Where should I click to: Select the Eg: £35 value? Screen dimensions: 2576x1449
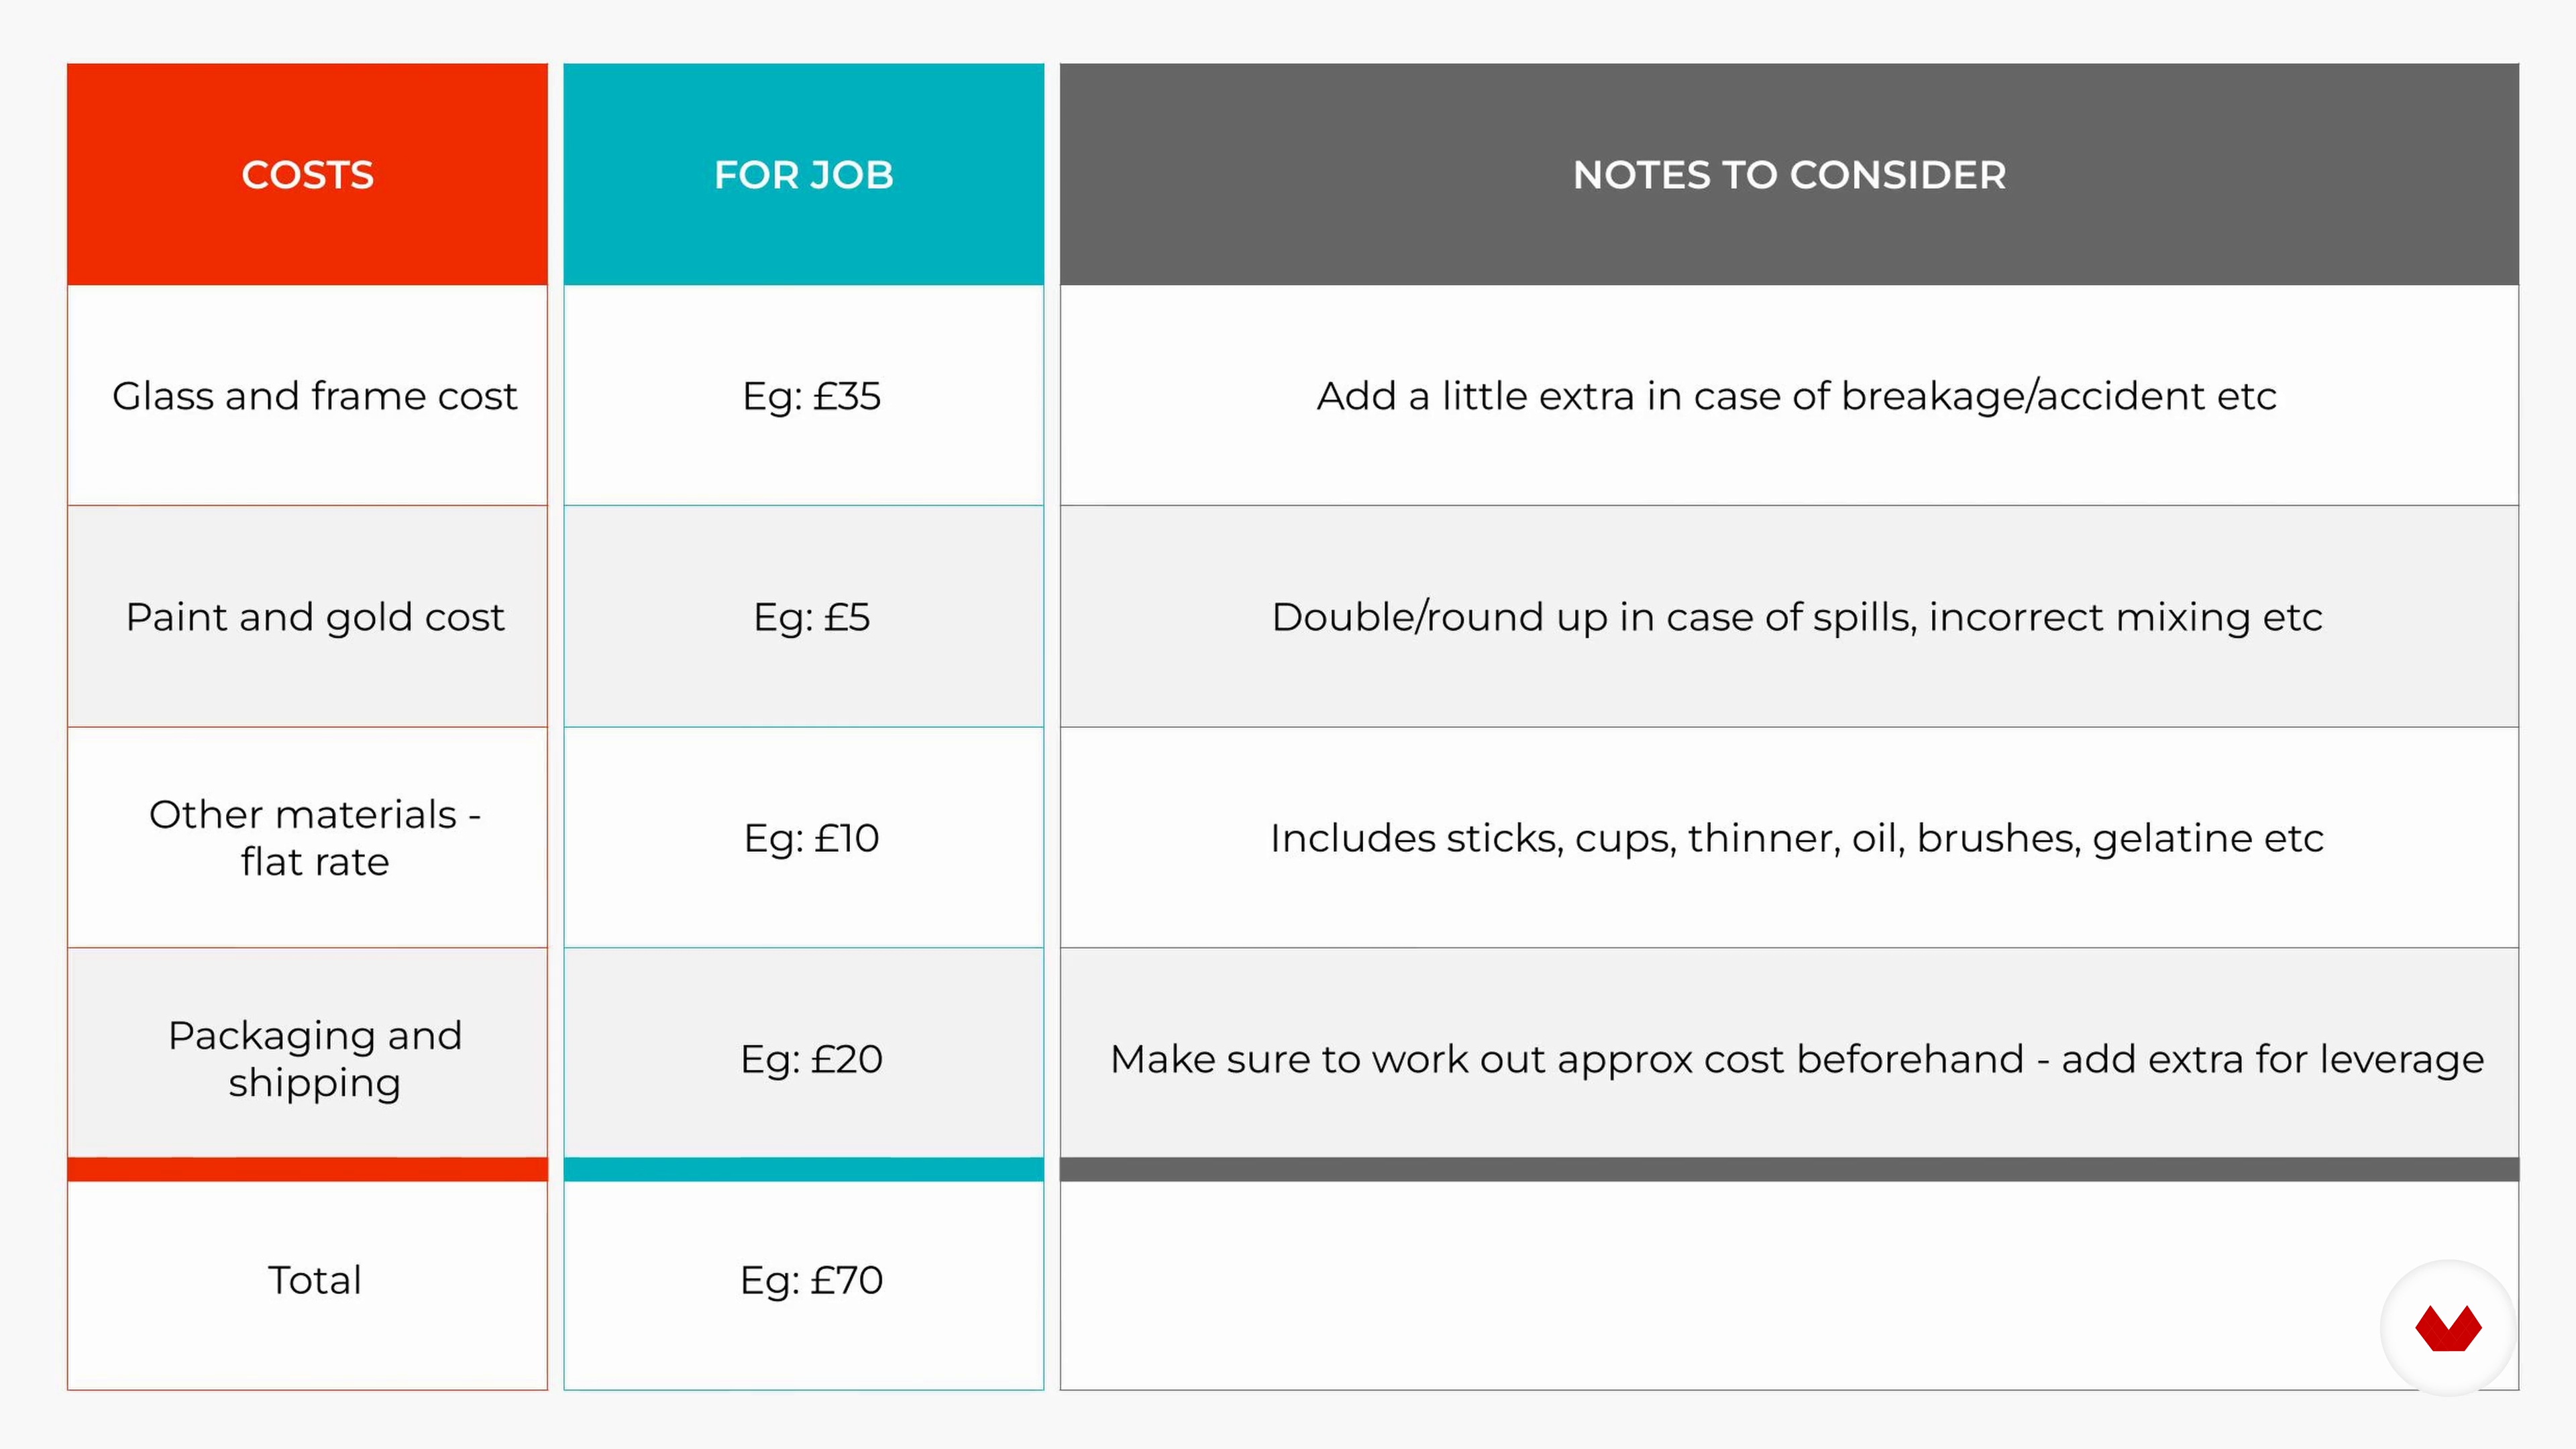(x=811, y=396)
